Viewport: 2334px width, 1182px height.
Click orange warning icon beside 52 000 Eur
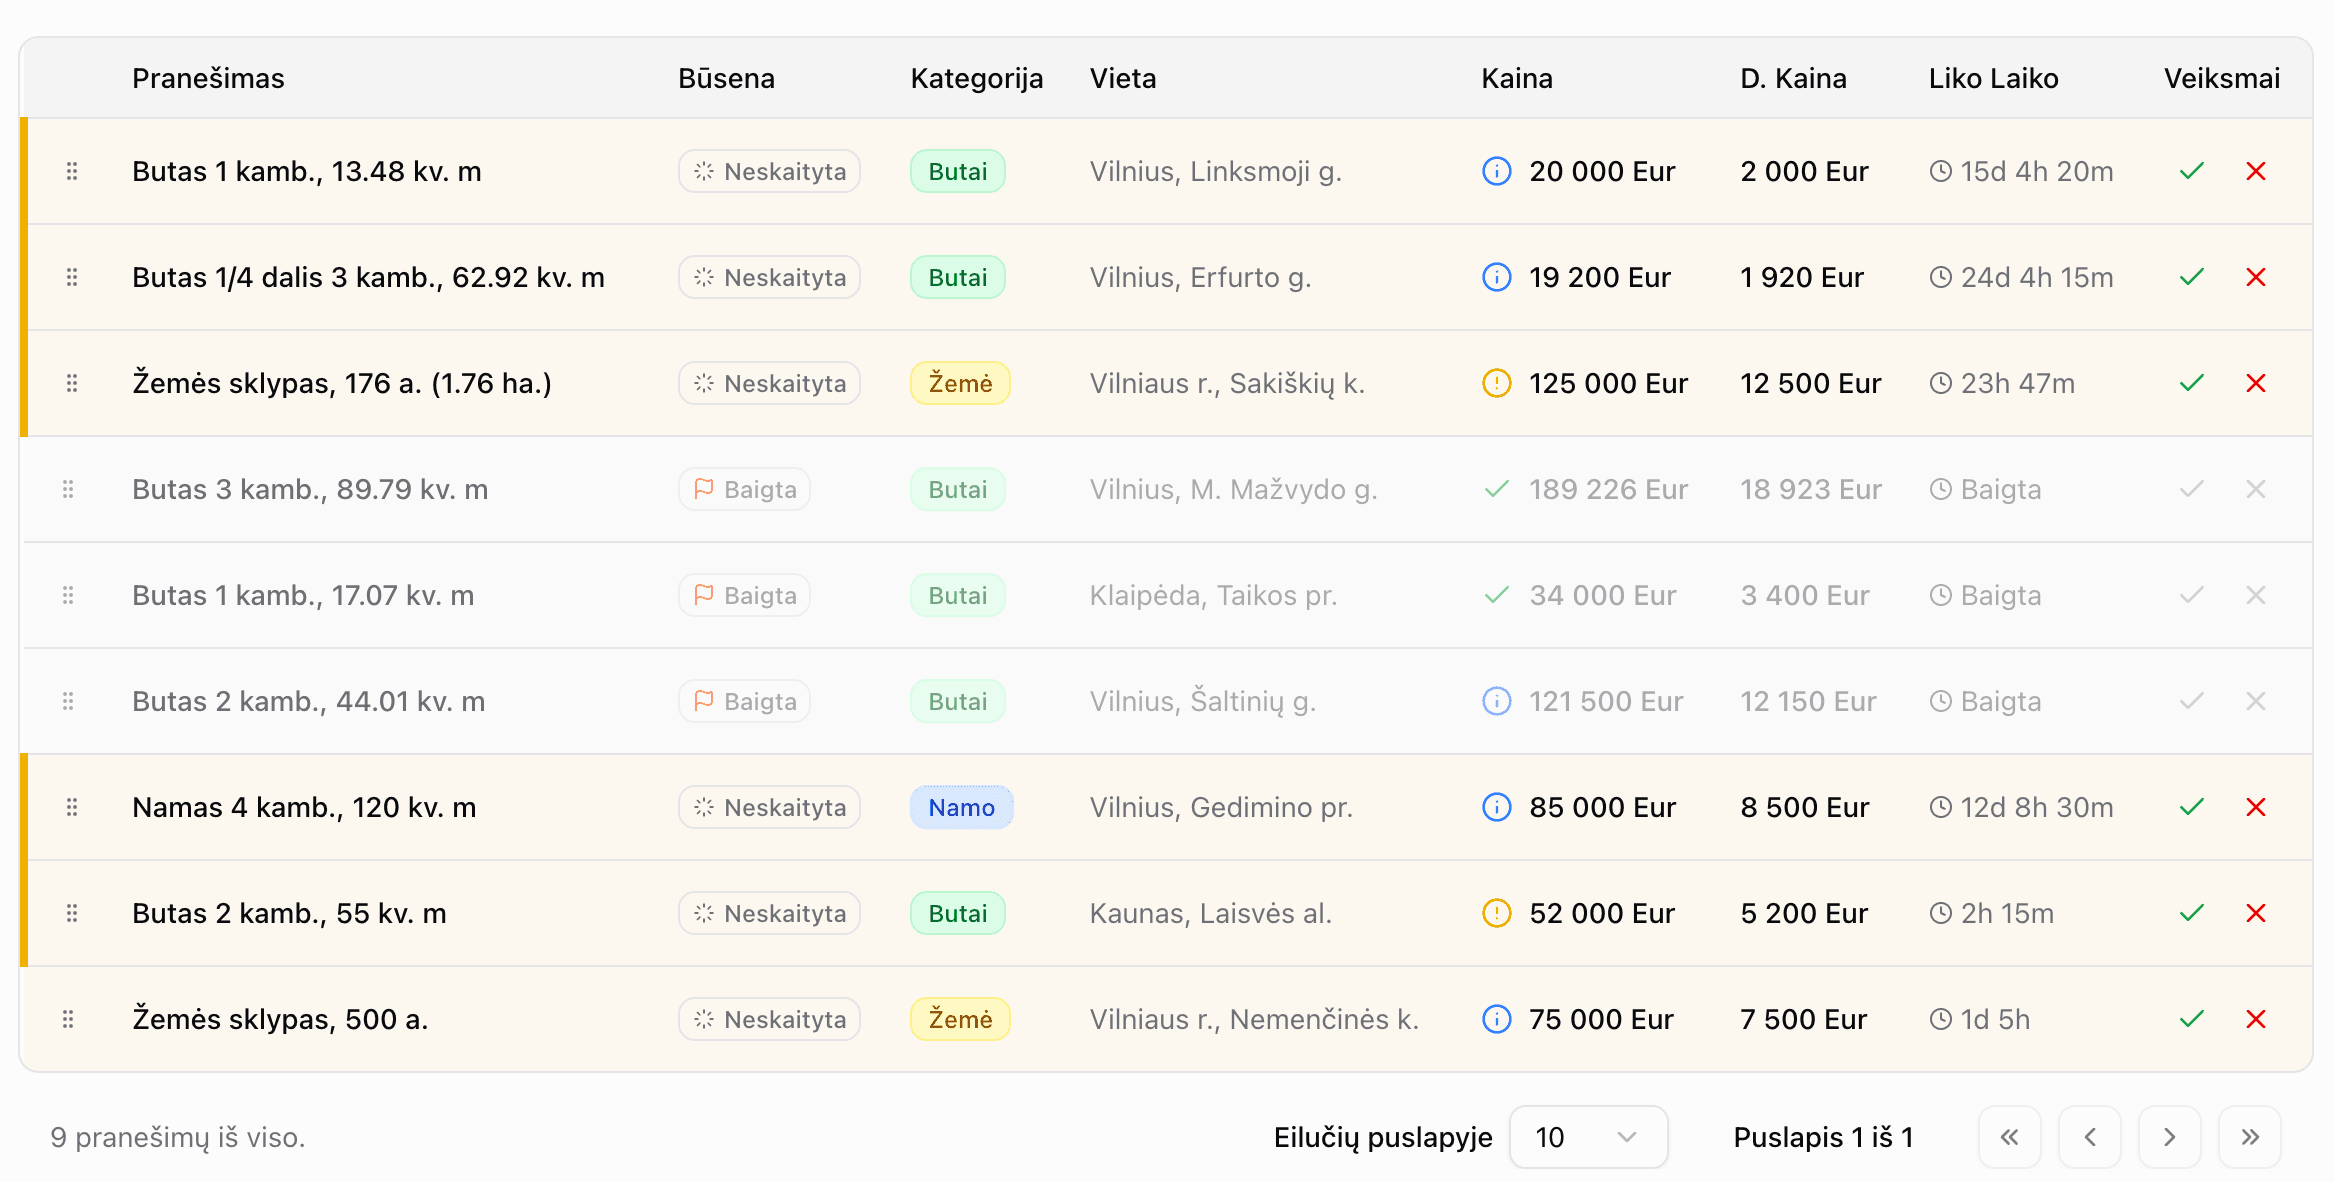(1496, 913)
